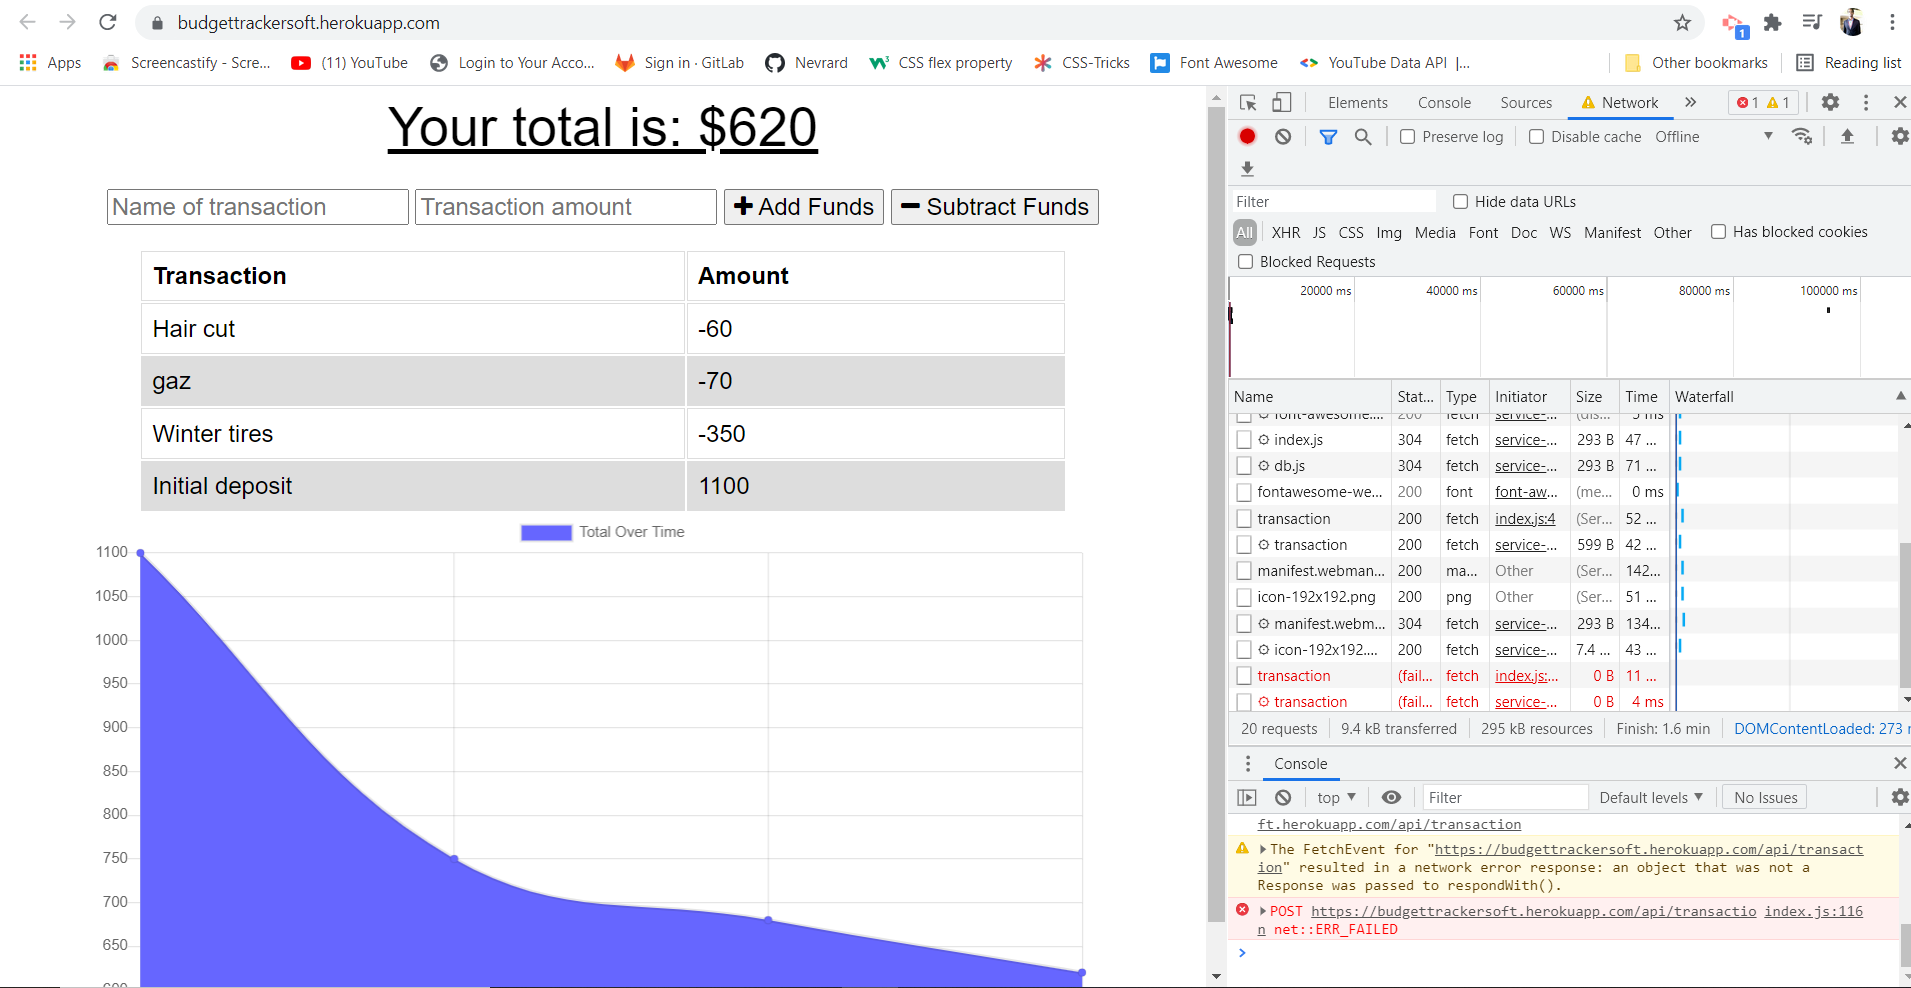
Task: Switch to the Sources tab
Action: 1526,102
